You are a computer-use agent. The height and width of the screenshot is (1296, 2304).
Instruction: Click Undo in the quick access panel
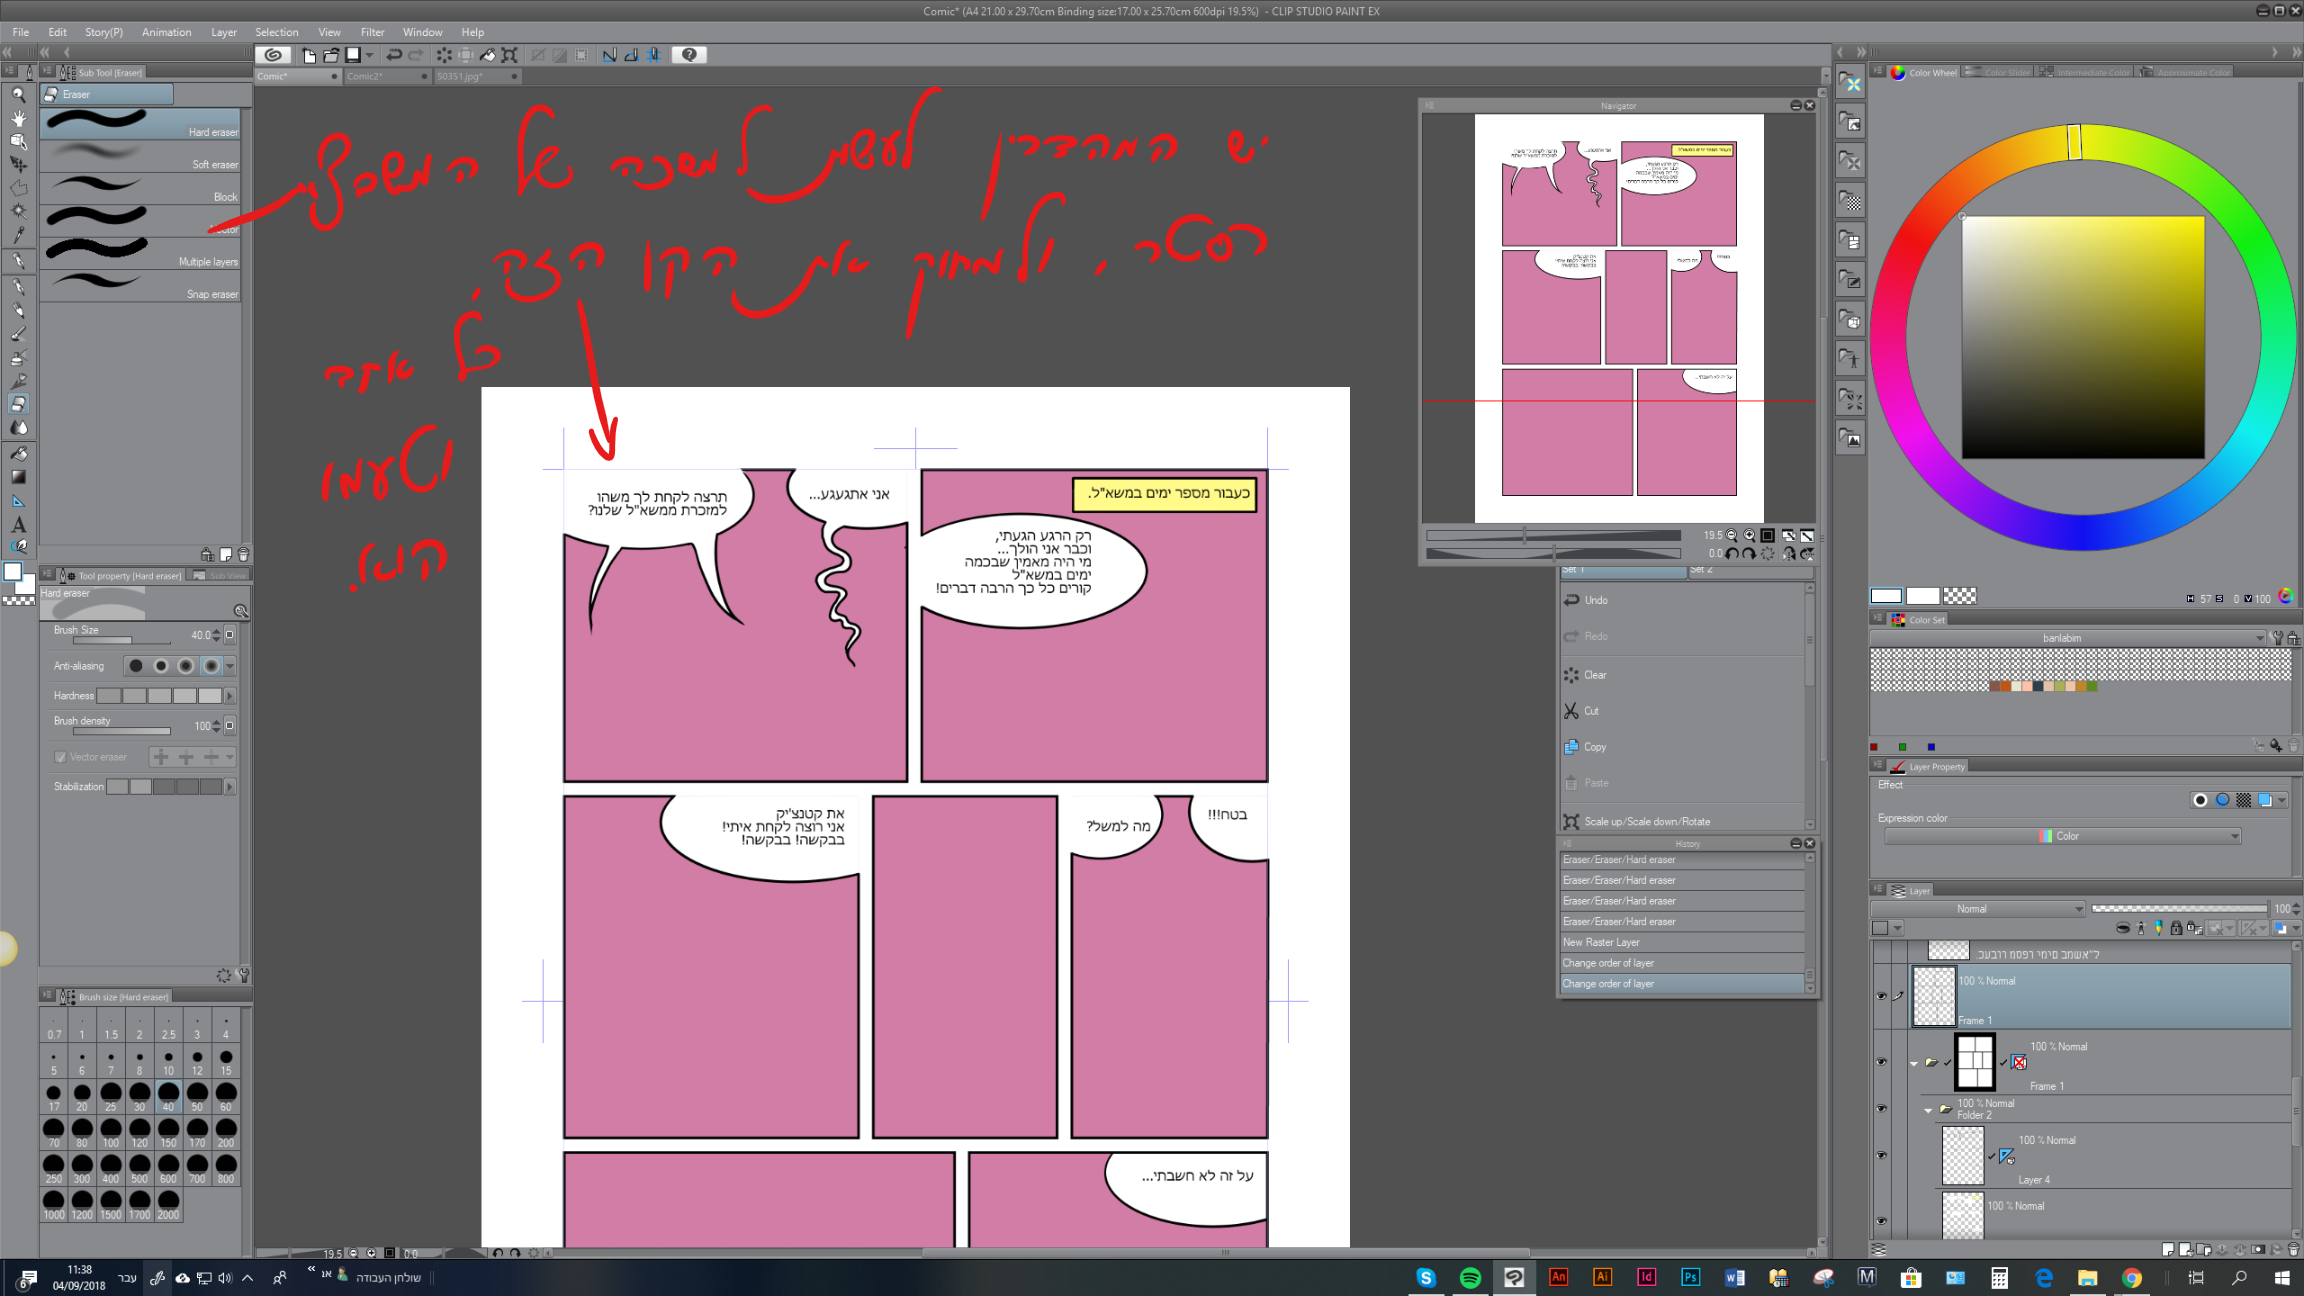pos(1595,600)
